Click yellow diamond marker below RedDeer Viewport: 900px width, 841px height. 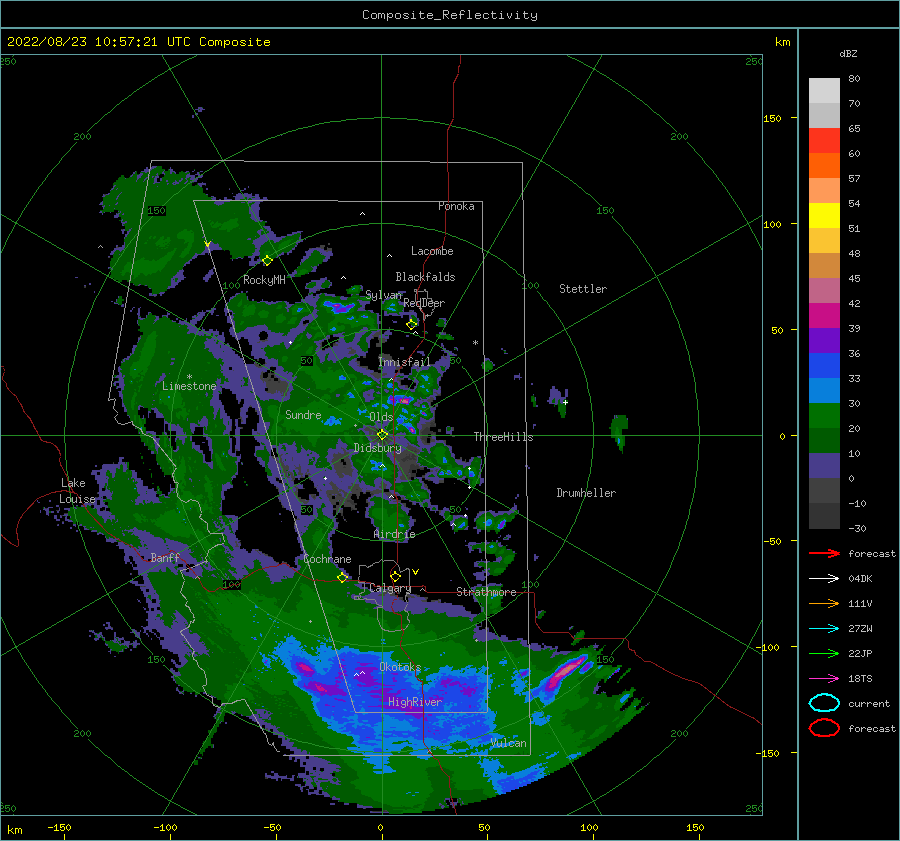point(412,324)
